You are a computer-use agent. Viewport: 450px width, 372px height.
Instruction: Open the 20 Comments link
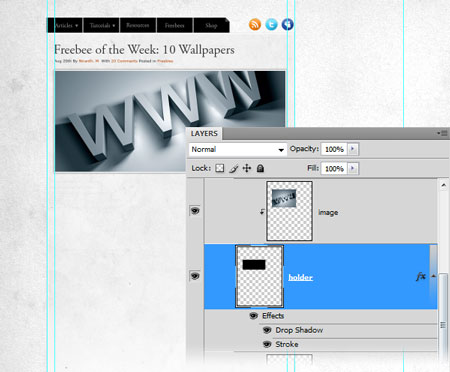click(124, 61)
